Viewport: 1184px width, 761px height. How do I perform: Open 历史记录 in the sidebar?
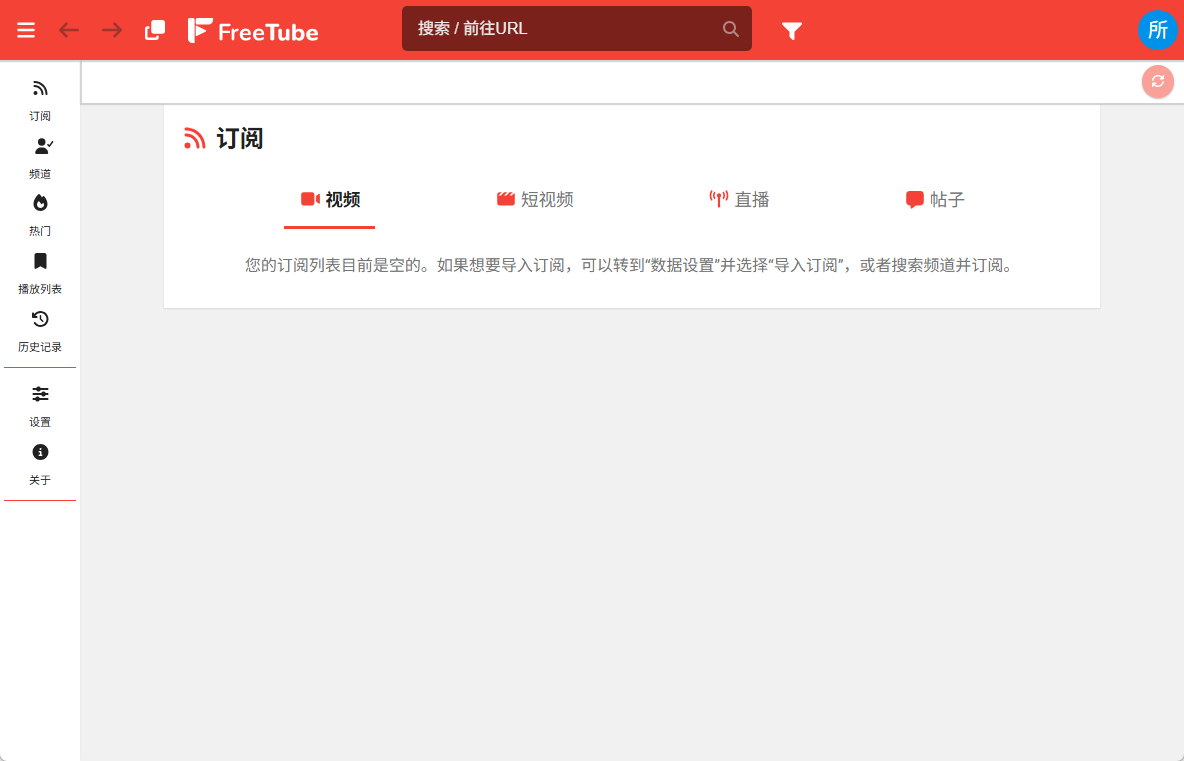tap(40, 331)
